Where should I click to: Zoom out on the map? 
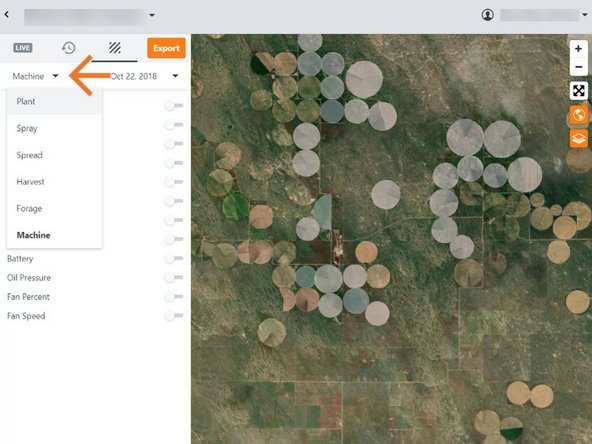578,67
